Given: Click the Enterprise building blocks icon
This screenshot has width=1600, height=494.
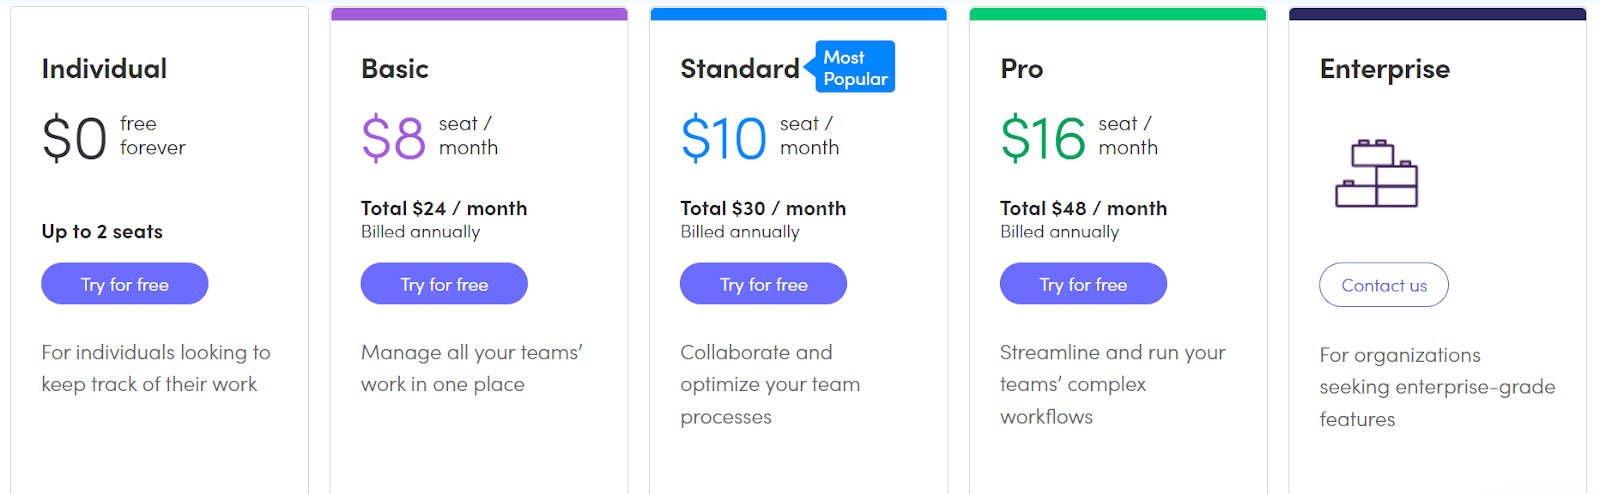Looking at the screenshot, I should pyautogui.click(x=1377, y=173).
